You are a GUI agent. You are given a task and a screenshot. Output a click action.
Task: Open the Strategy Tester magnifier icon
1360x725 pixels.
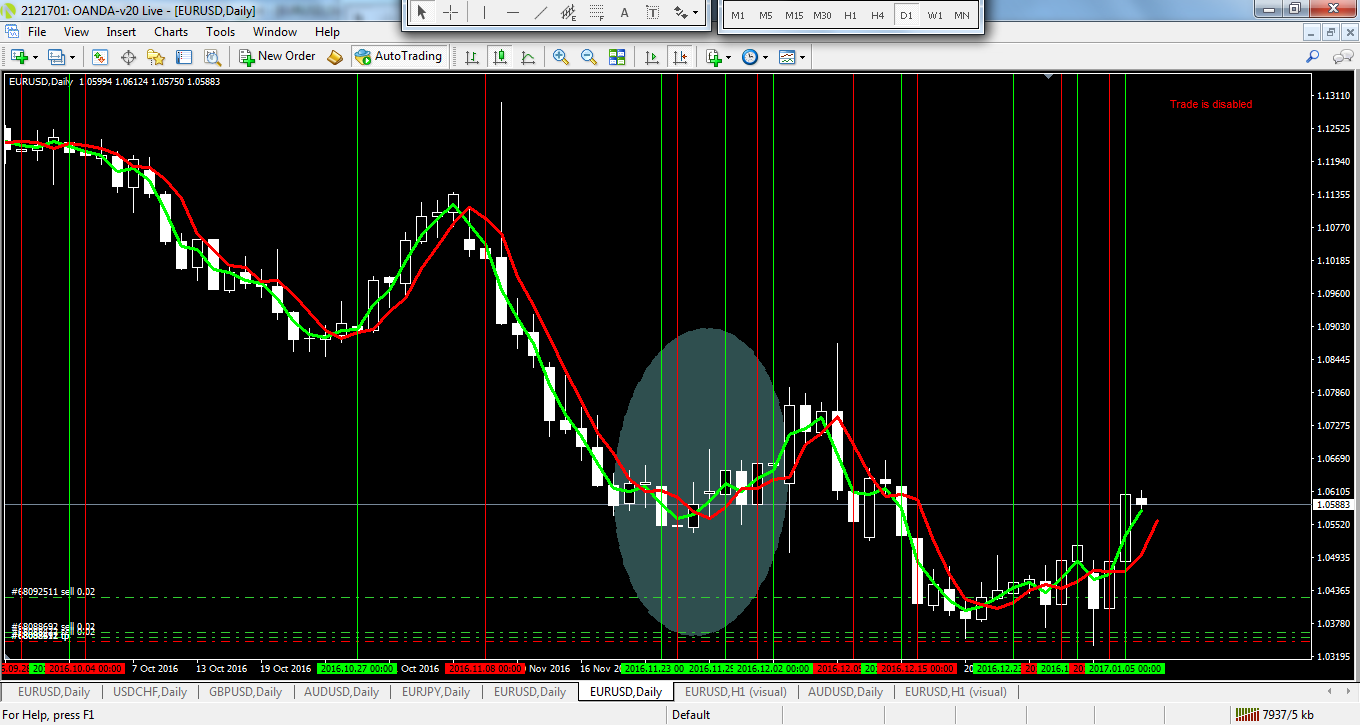click(x=212, y=57)
